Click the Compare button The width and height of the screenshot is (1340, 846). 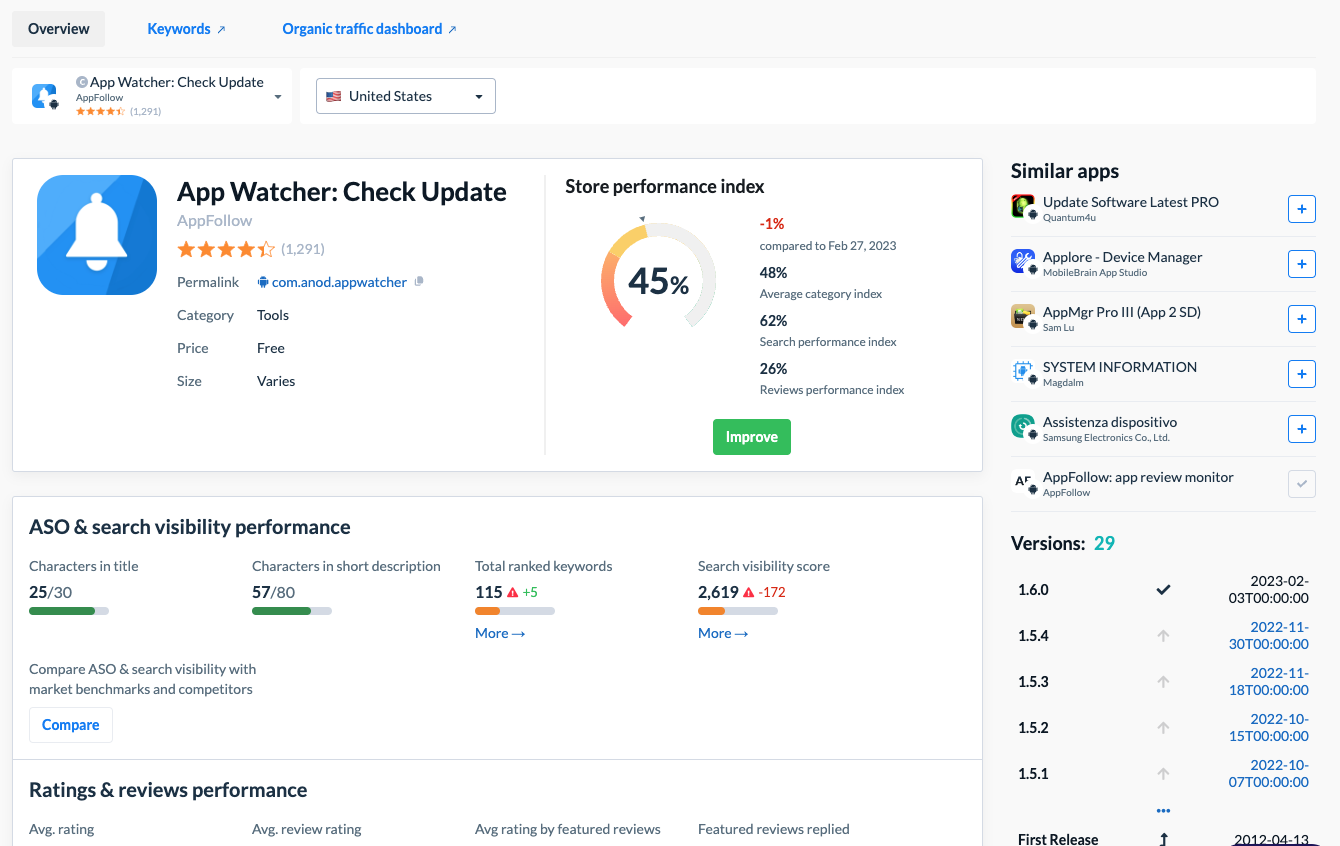[71, 725]
